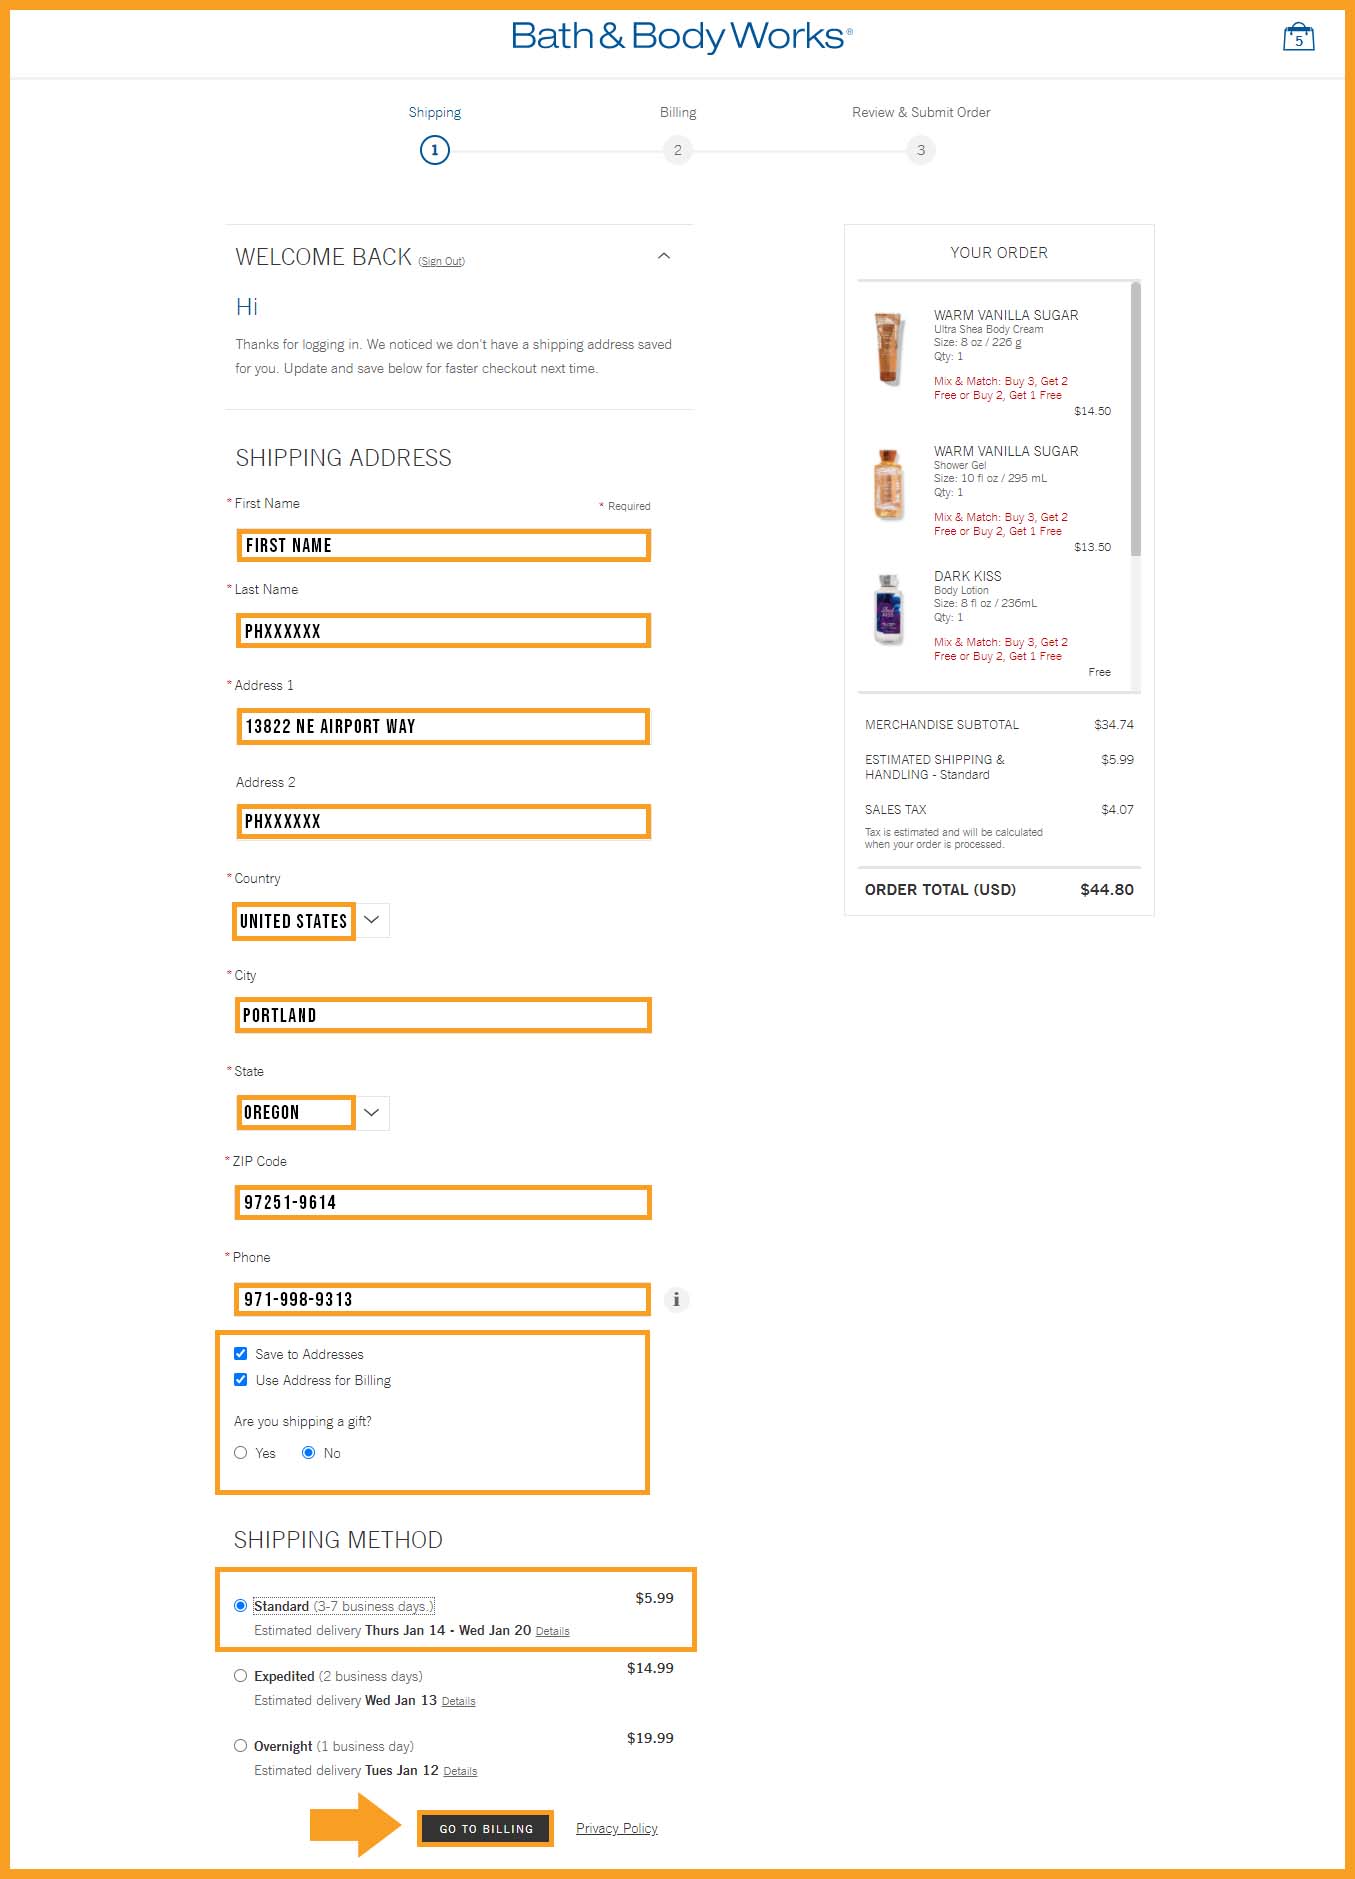Click the $14.99 Expedited shipping price
This screenshot has width=1355, height=1879.
[650, 1668]
